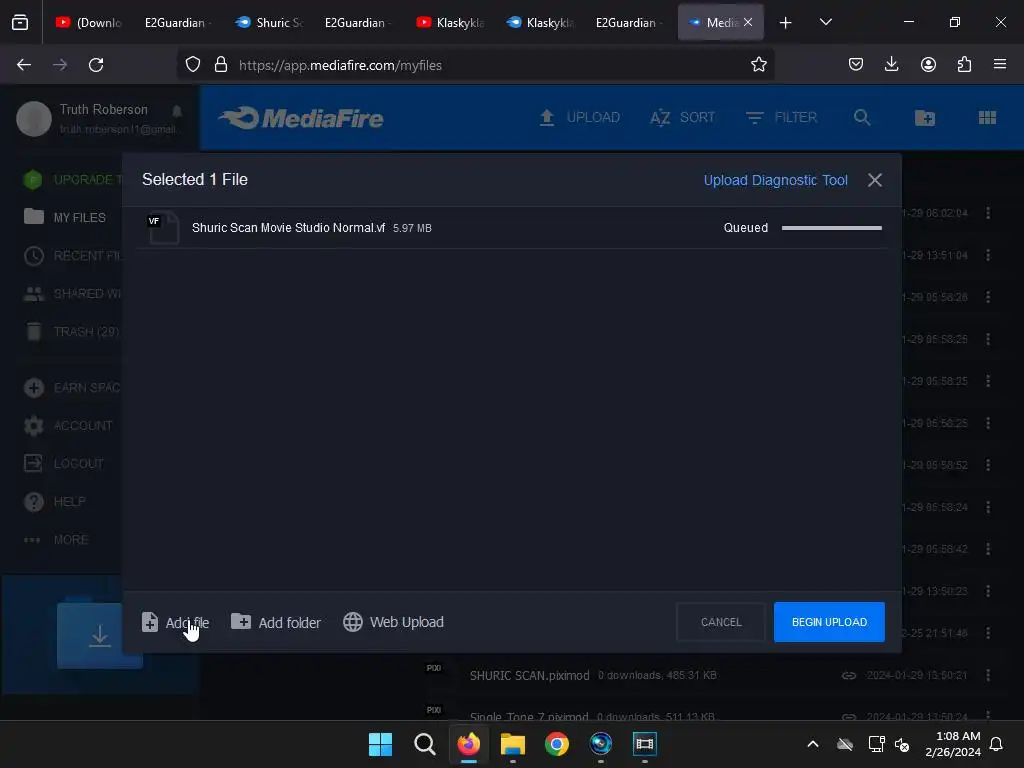Click the Firefox View icon
This screenshot has width=1024, height=768.
pyautogui.click(x=20, y=22)
